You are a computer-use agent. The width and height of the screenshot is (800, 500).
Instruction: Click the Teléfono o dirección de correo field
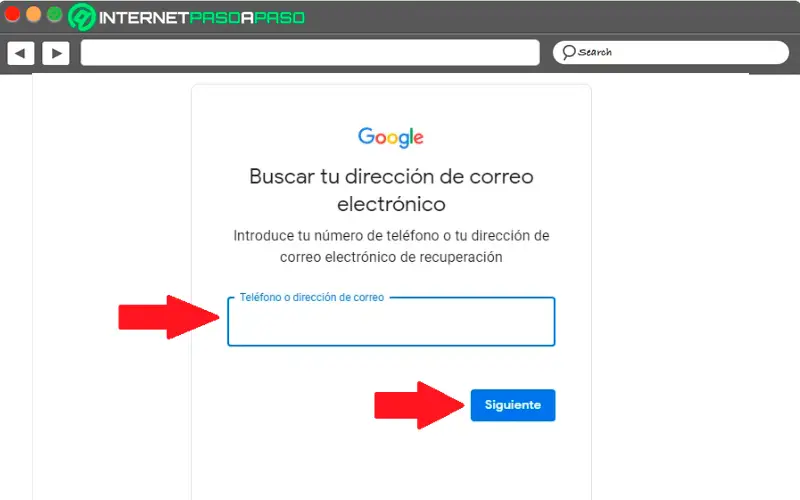point(391,321)
